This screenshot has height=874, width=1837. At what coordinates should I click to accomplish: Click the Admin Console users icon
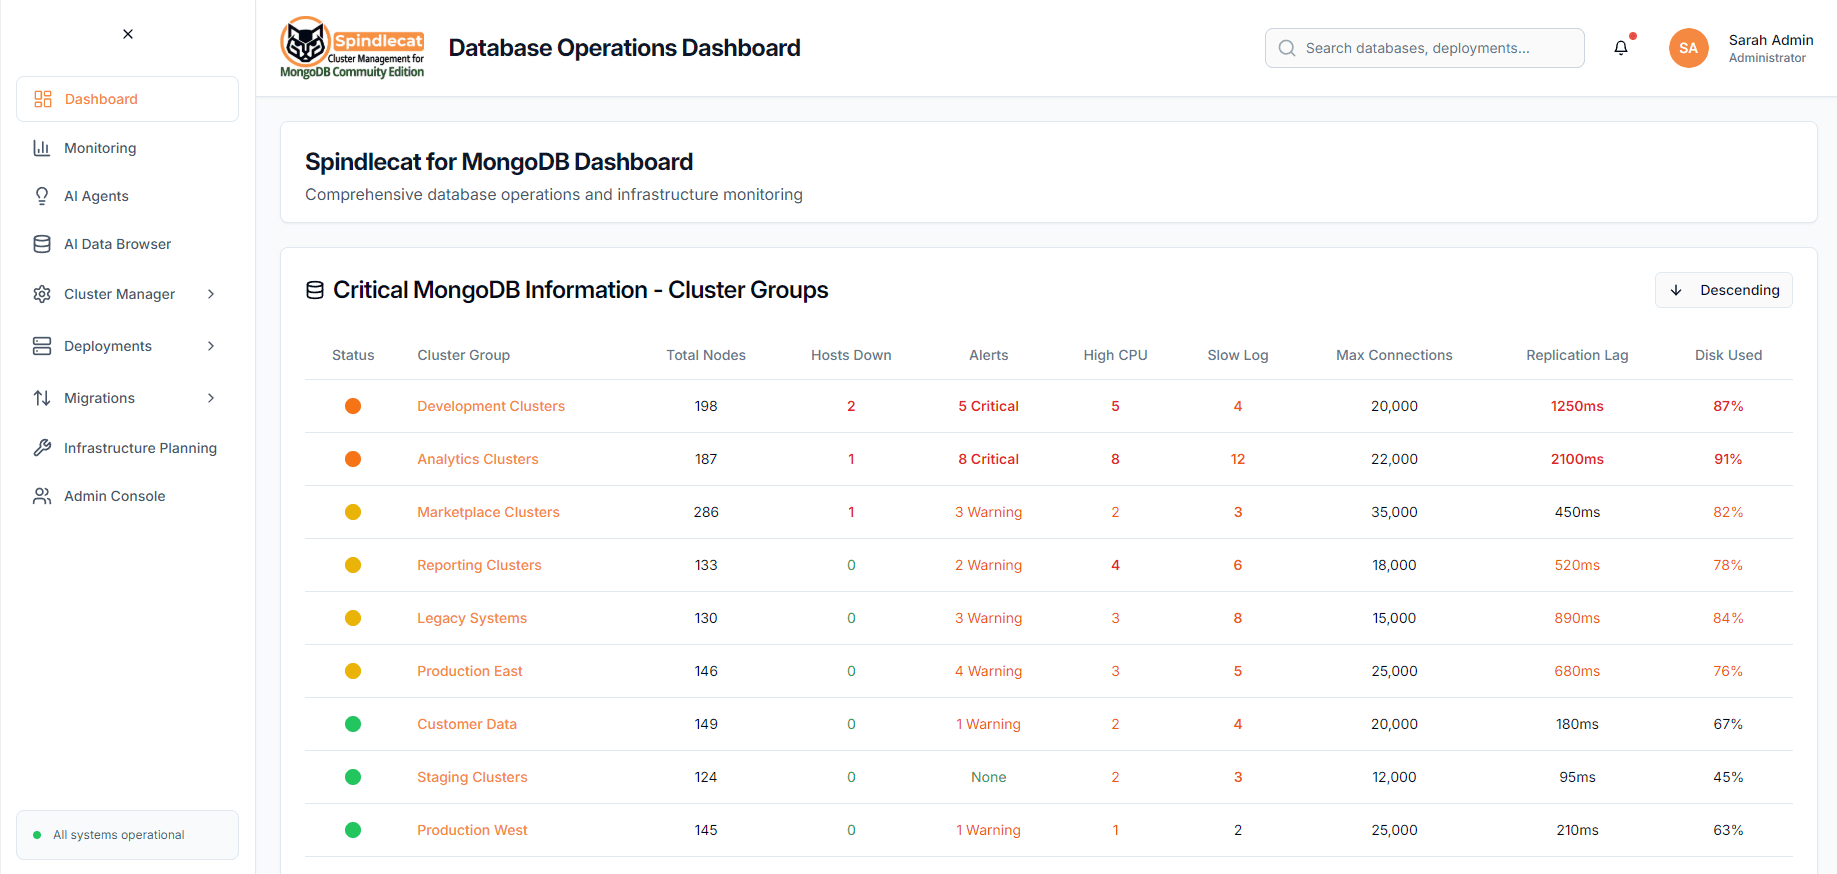[x=42, y=496]
